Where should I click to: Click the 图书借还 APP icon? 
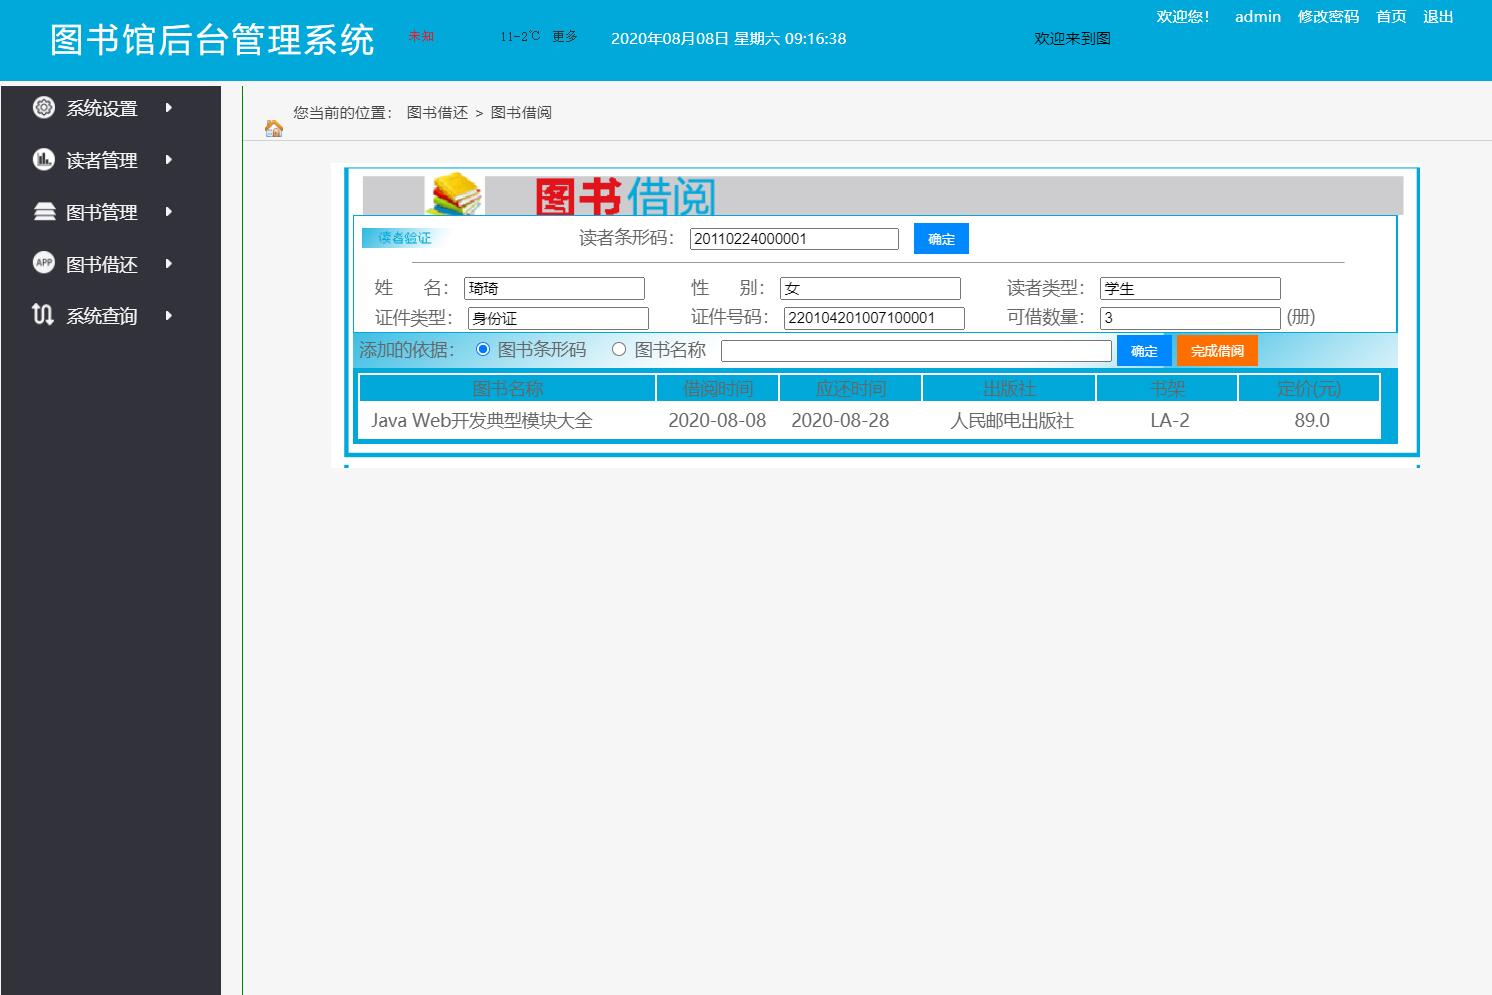pos(42,263)
